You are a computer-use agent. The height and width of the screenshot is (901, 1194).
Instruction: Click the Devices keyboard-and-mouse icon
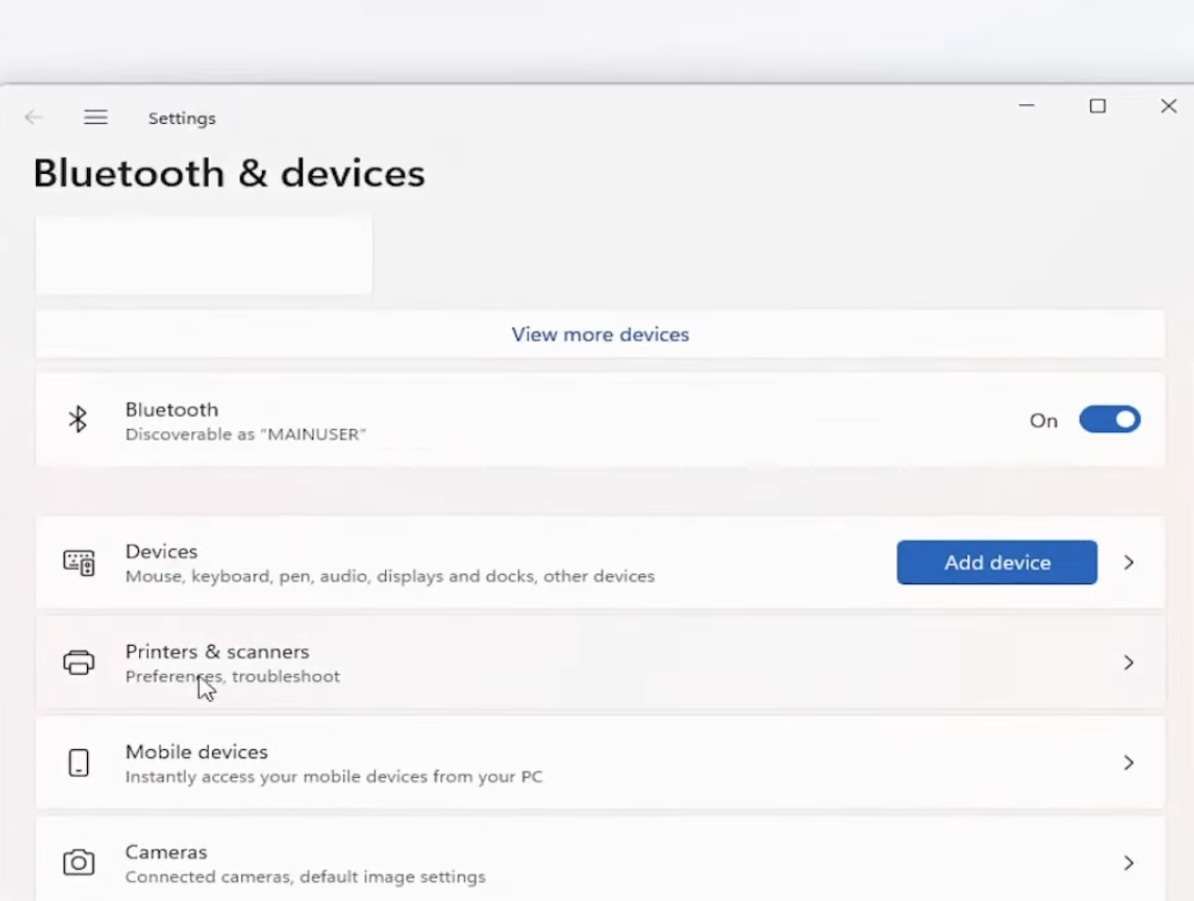[78, 563]
